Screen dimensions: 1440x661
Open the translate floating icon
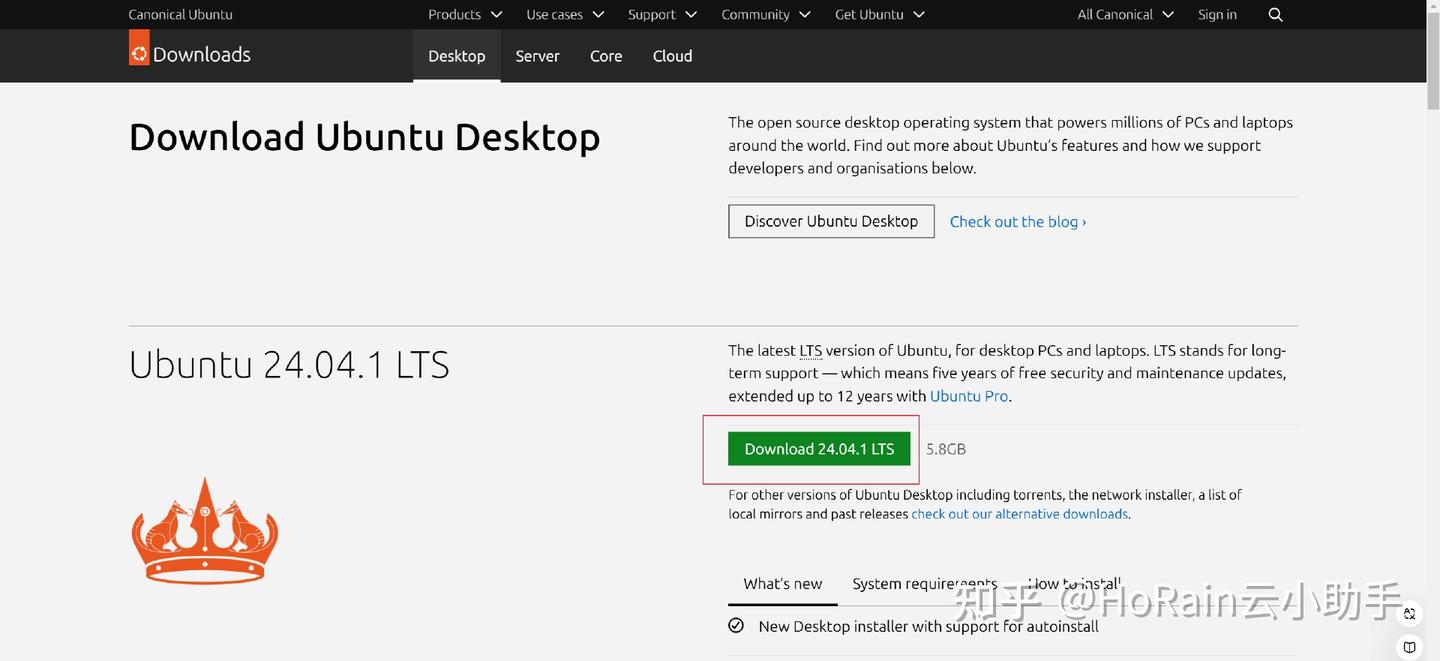(x=1409, y=613)
